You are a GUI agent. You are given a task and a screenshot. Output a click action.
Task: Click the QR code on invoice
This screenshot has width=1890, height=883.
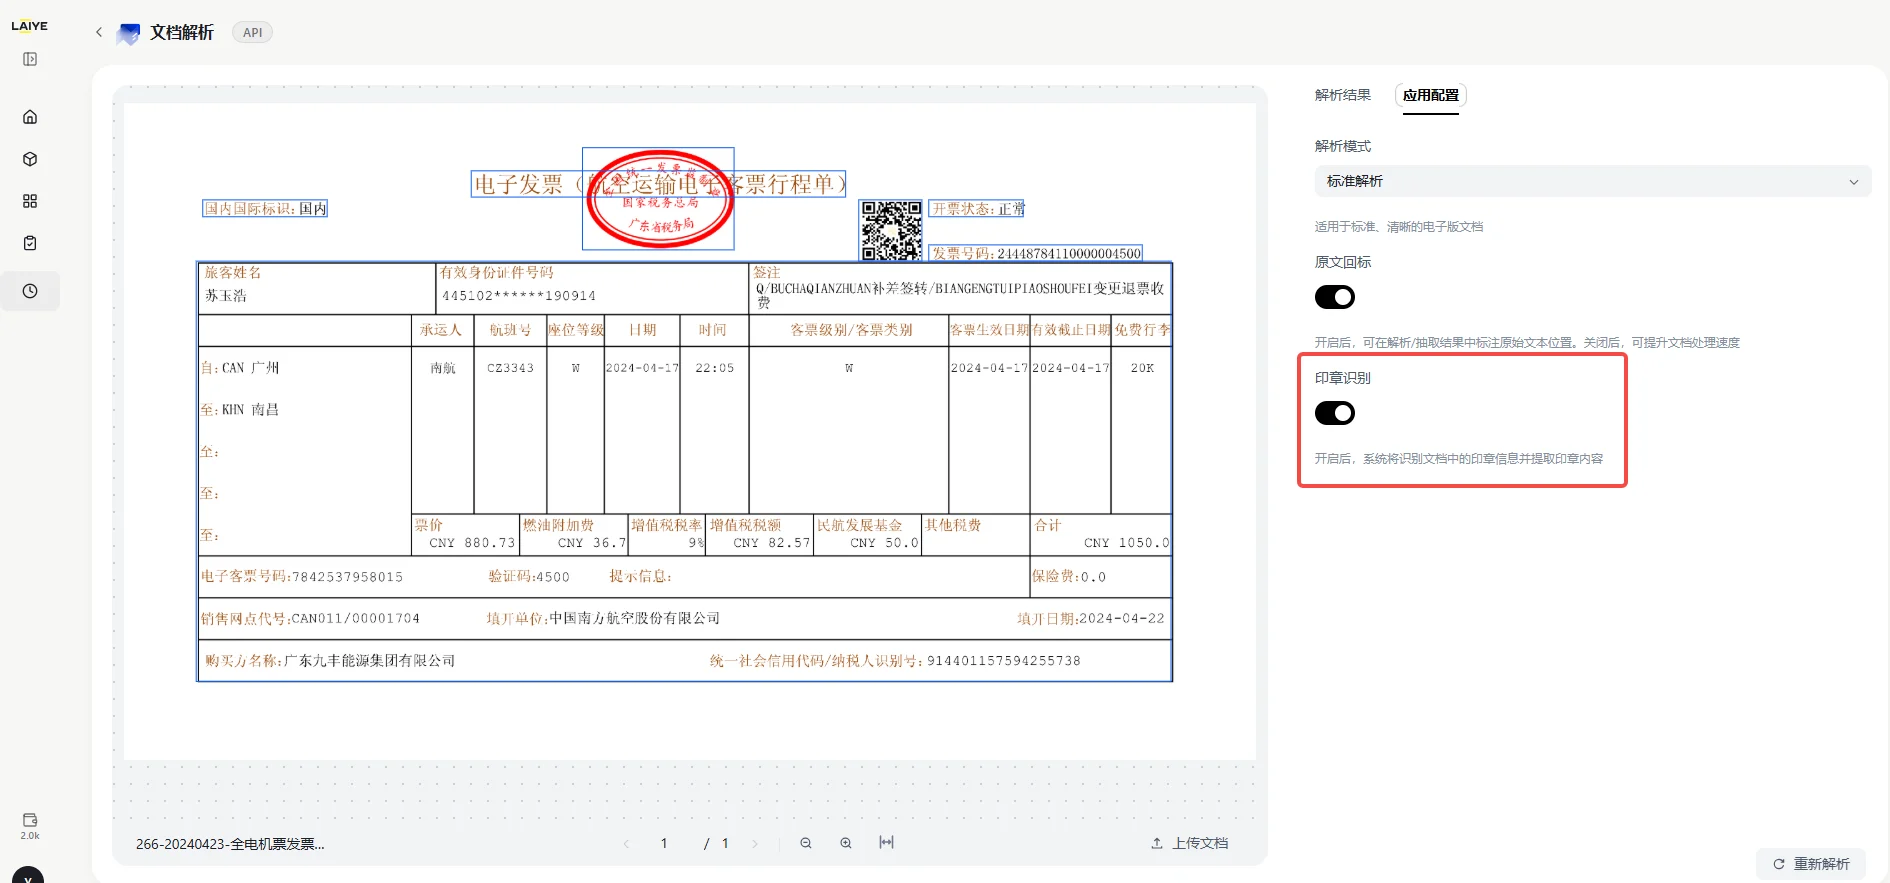(891, 230)
